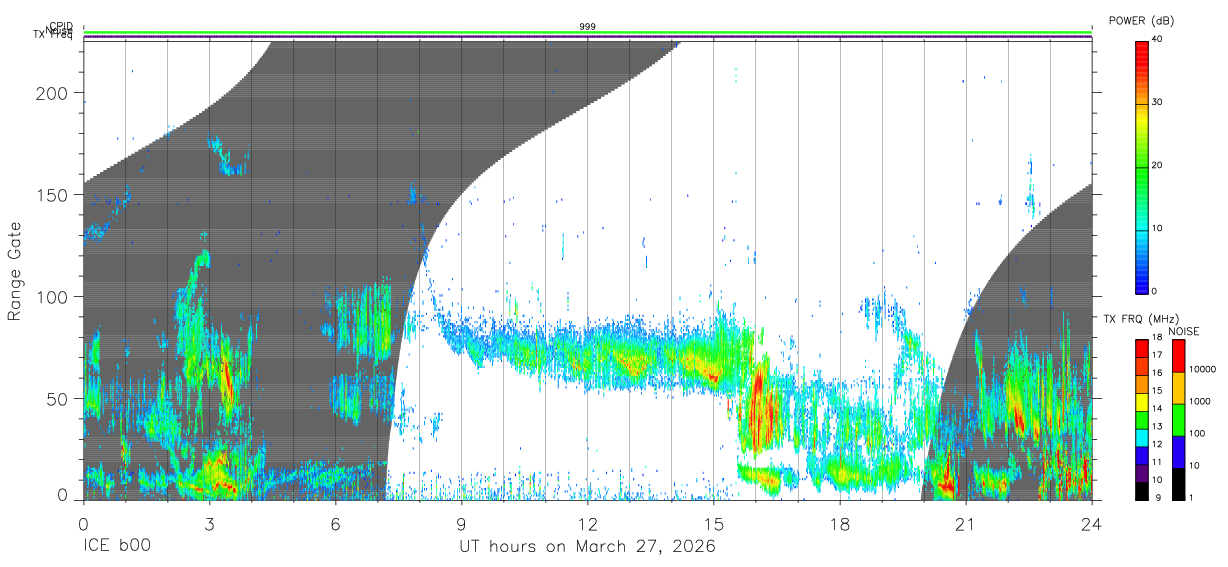Screen dimensions: 1228x567
Task: Click the Range Gate axis title
Action: (16, 271)
